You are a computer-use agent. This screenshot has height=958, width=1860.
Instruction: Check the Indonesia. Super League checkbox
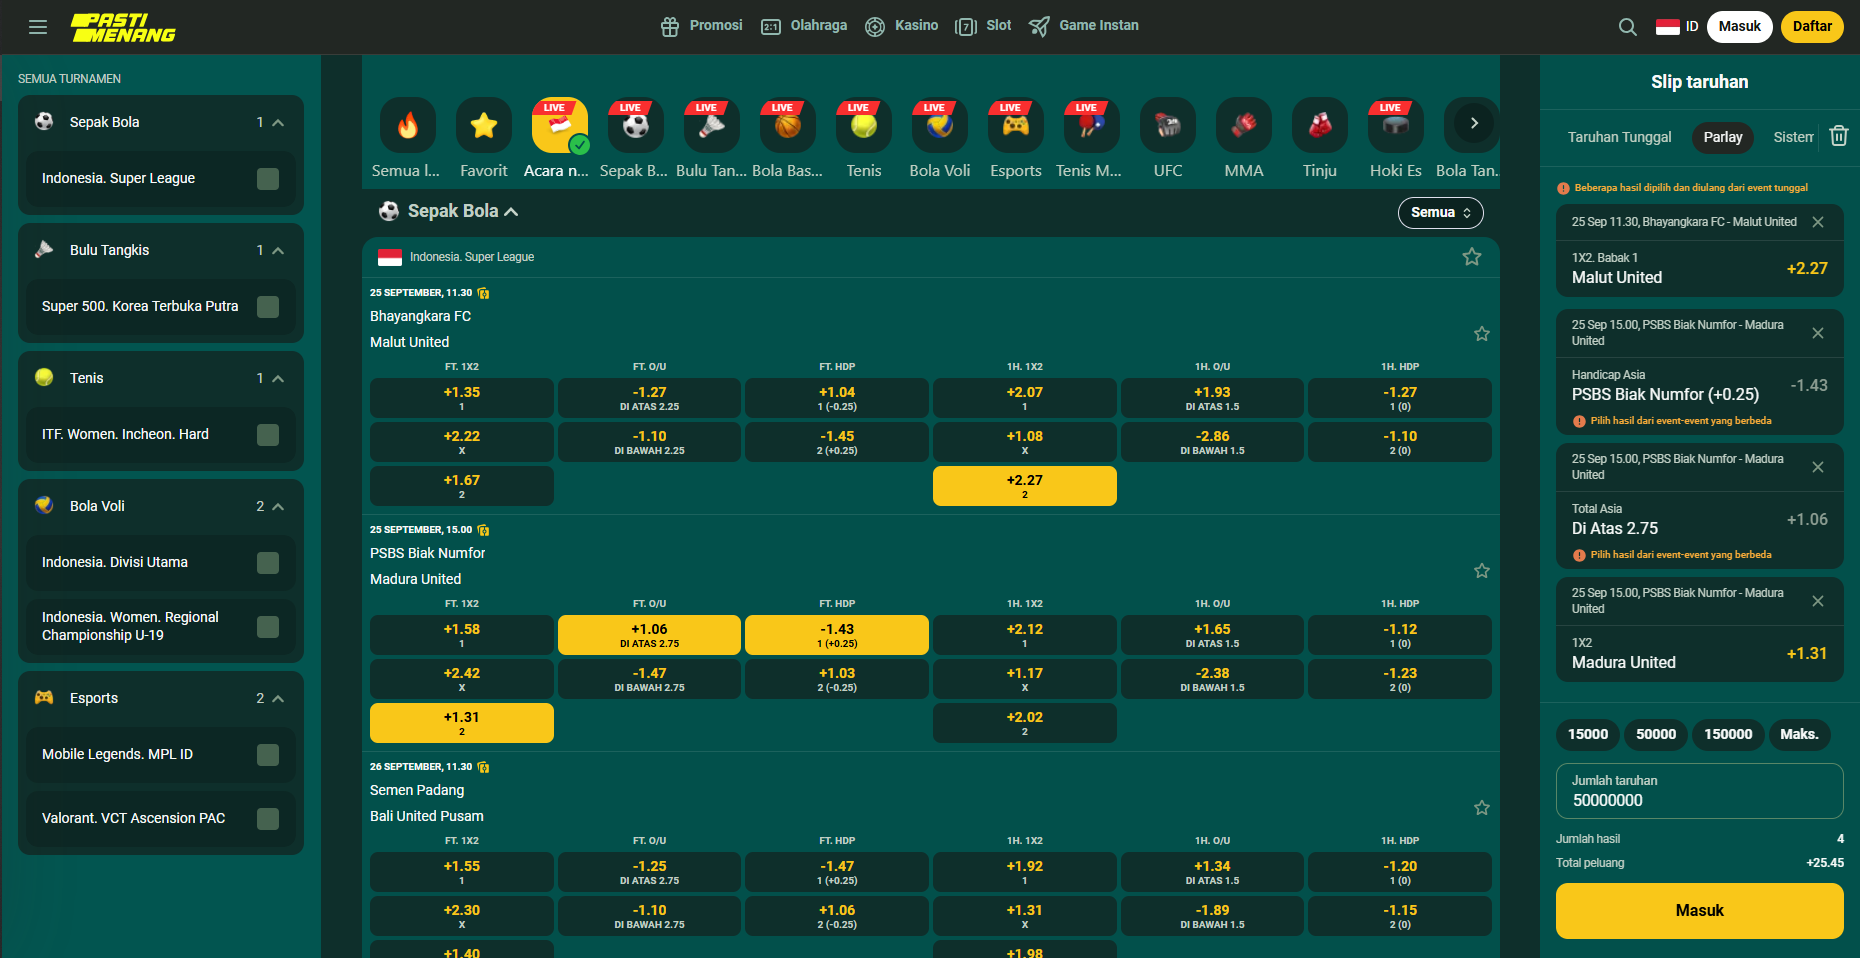point(268,179)
